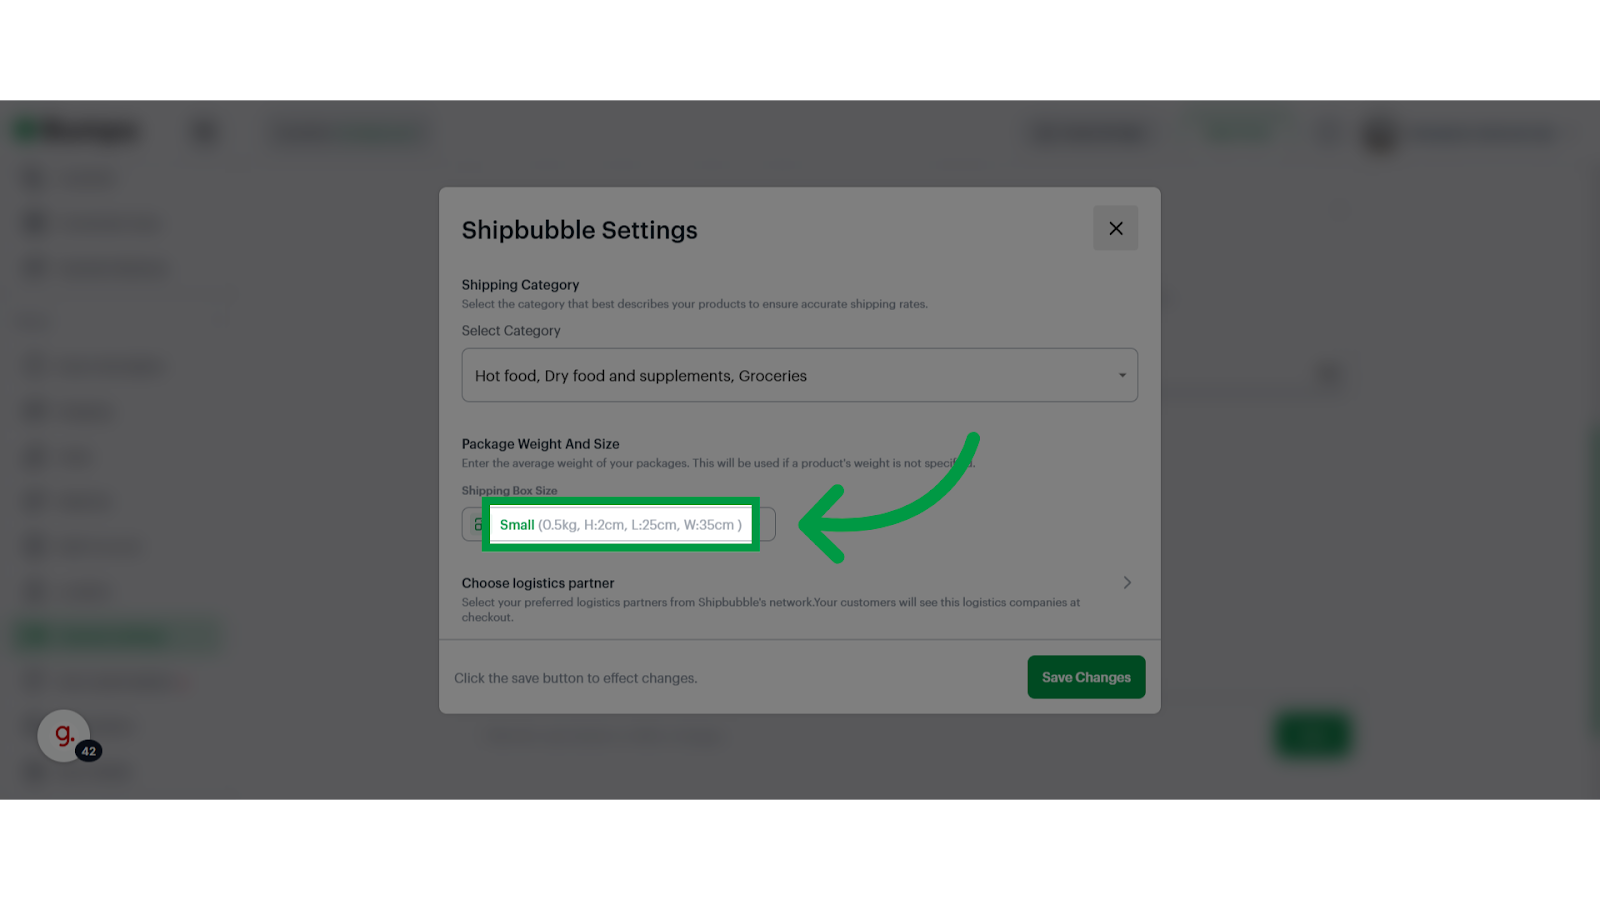The width and height of the screenshot is (1600, 900).
Task: Click the 'Click the save button' hint text
Action: coord(576,678)
